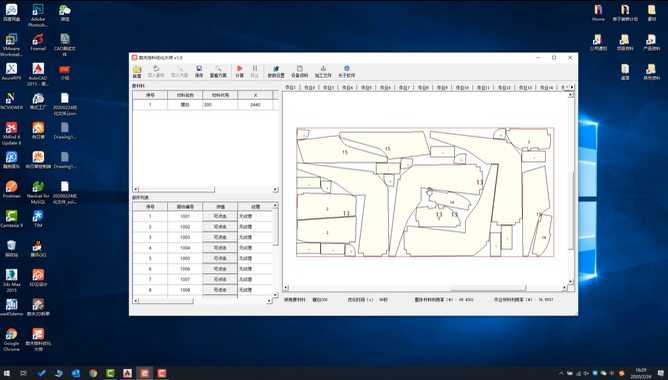Click detail button for part 1001
668x380 pixels.
pos(220,216)
